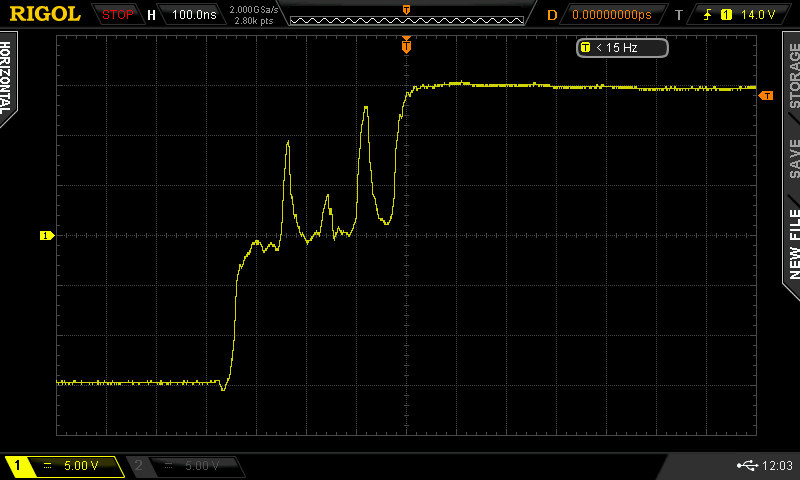Open the STORAGE menu tab
This screenshot has width=800, height=480.
(793, 75)
